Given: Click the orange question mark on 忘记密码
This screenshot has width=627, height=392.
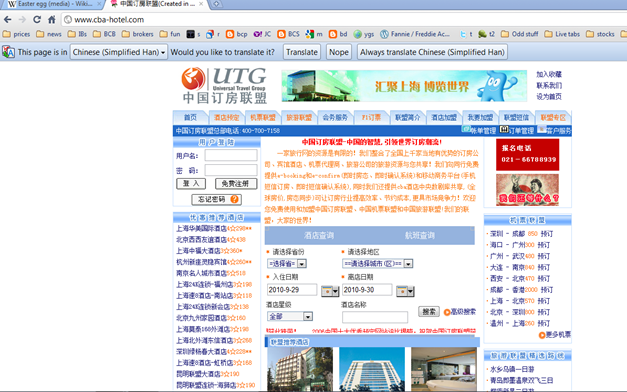Looking at the screenshot, I should click(234, 199).
